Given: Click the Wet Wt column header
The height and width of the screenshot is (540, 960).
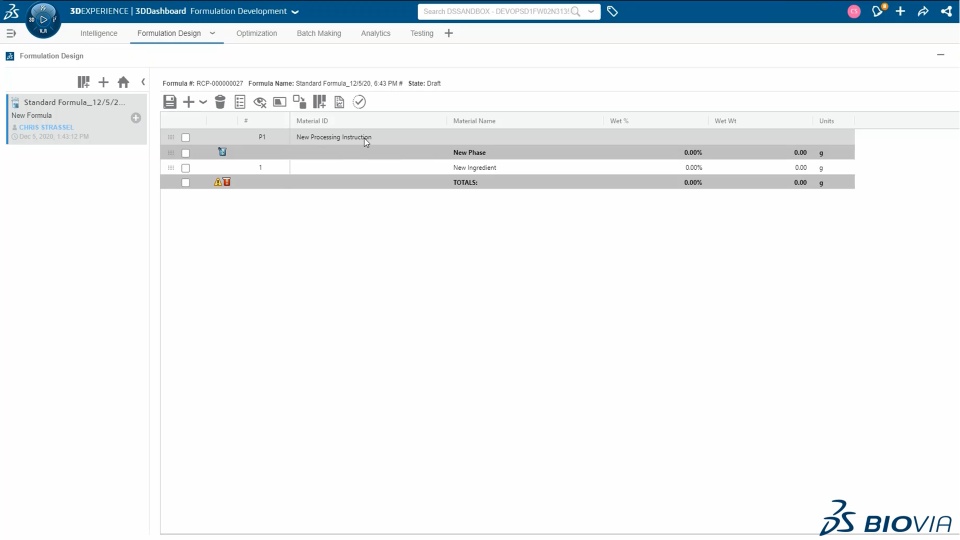Looking at the screenshot, I should click(726, 121).
